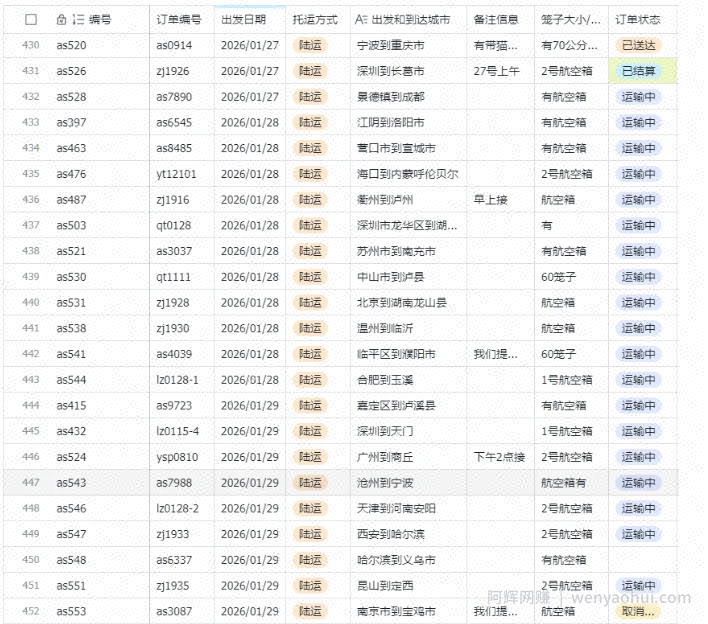Click the 有70公分 cage cell for as520
Screen dimensions: 708x624
tap(569, 45)
